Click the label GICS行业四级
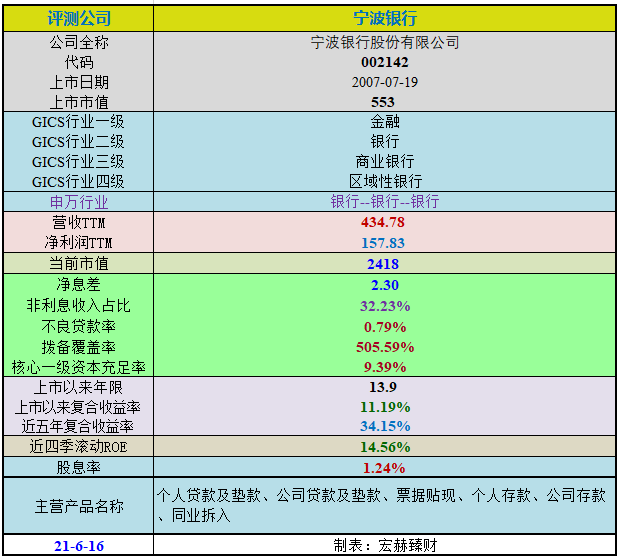619x557 pixels. tap(78, 182)
